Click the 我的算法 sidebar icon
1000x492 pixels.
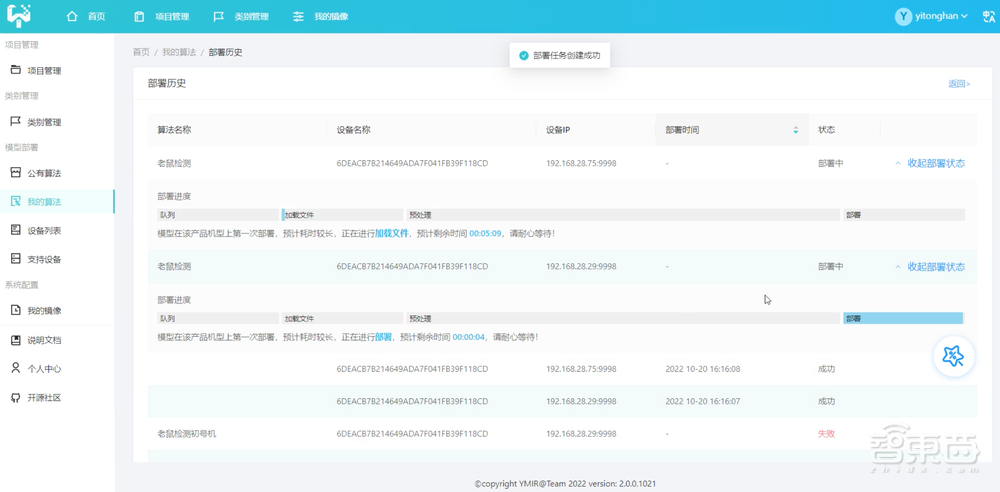[x=16, y=201]
